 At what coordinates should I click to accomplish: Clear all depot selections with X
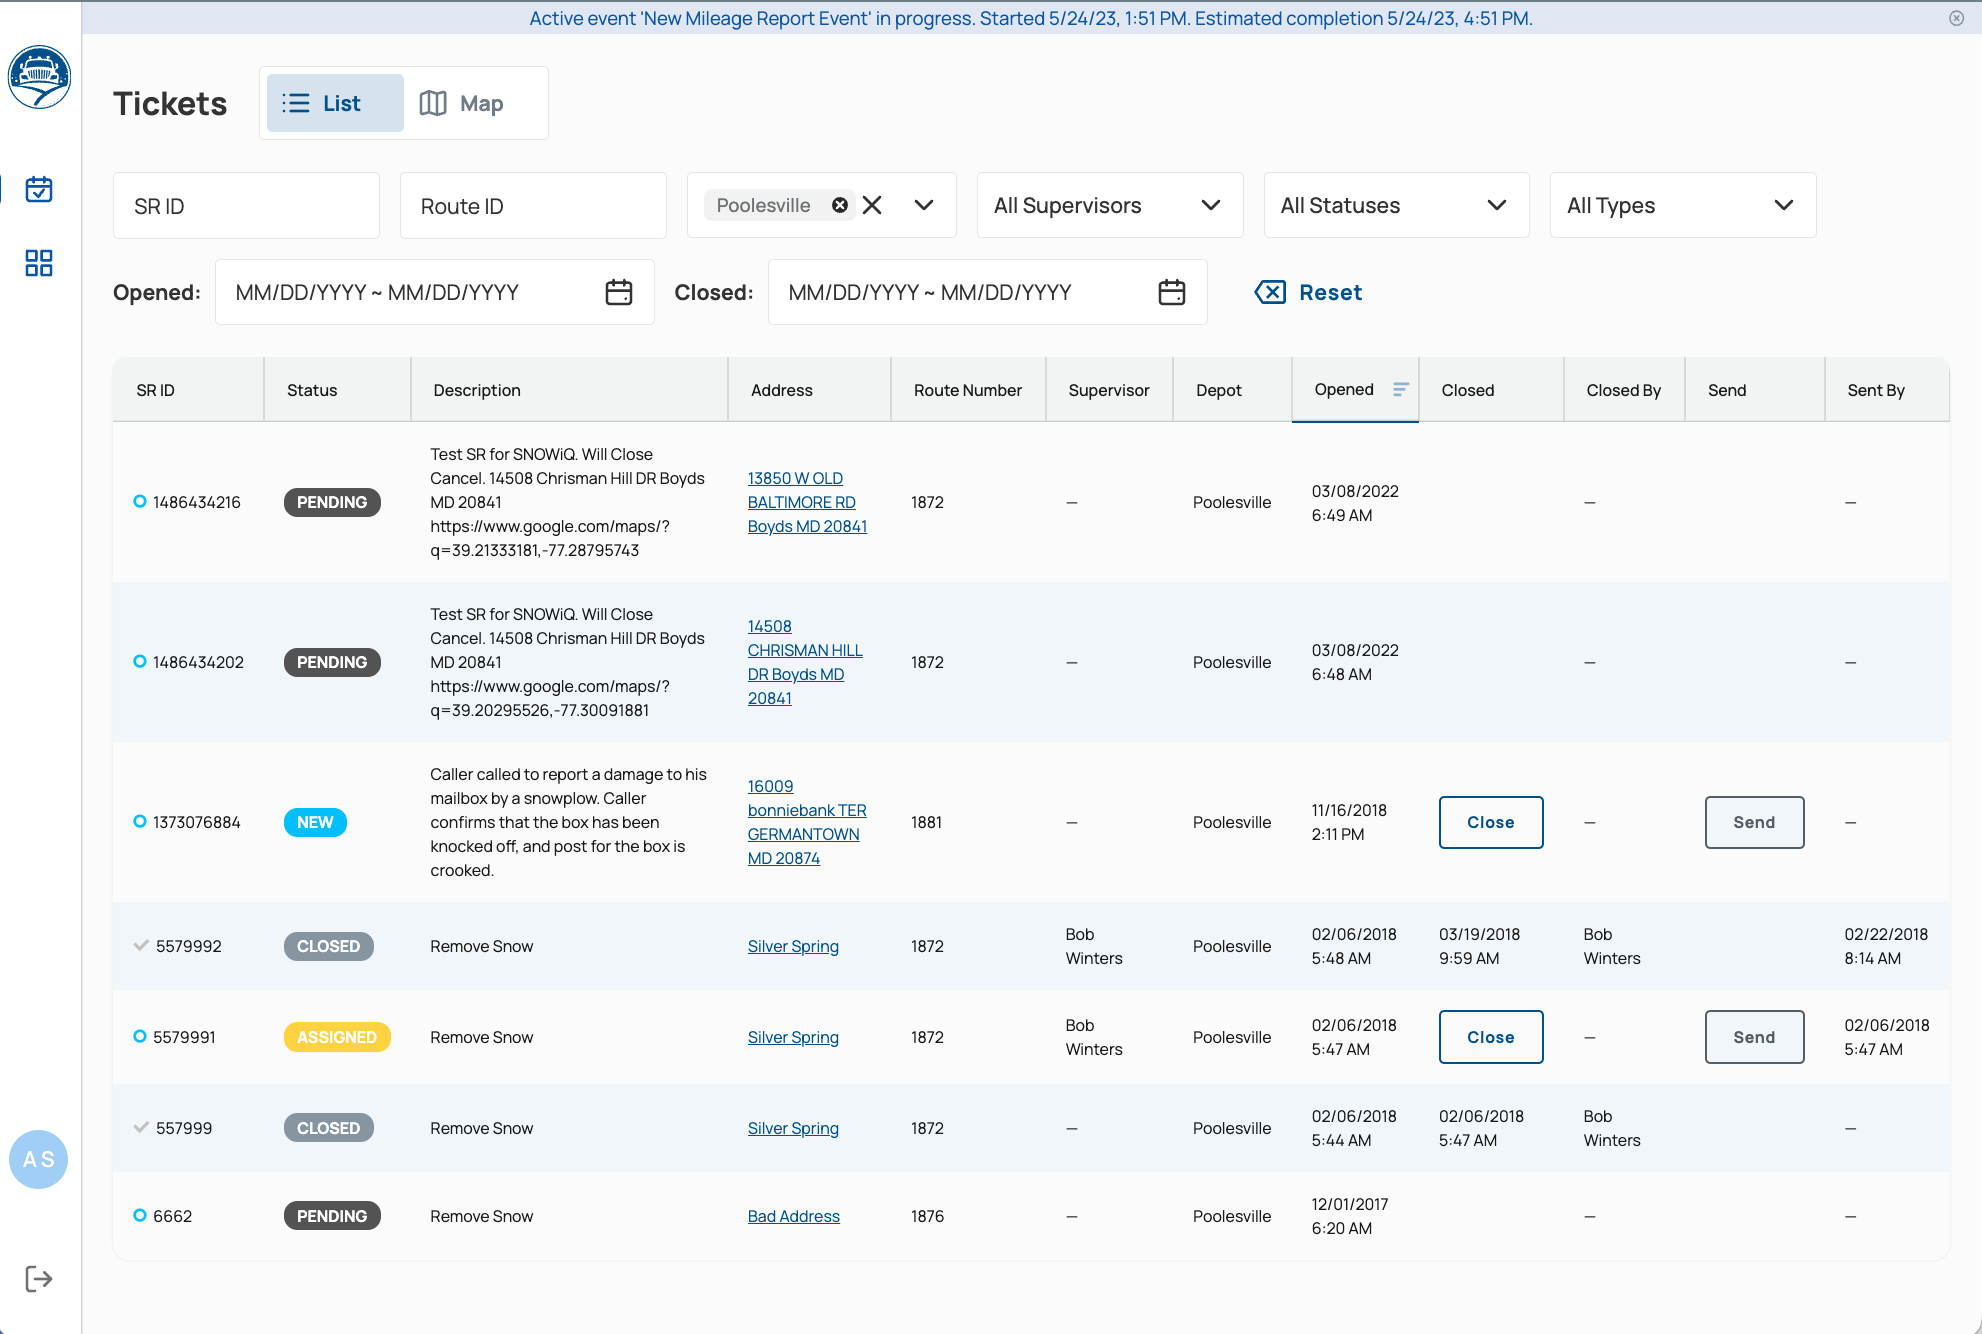[x=872, y=205]
